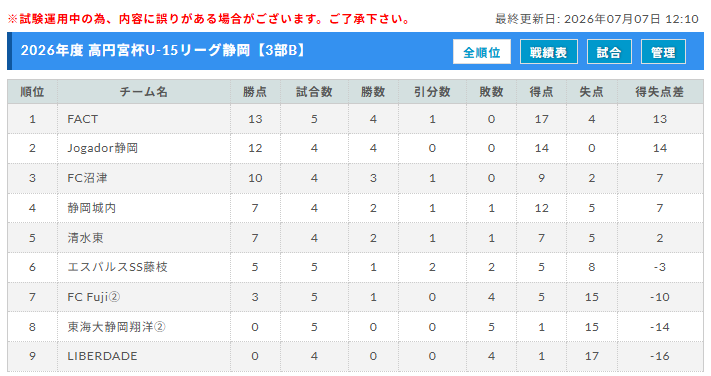Screen dimensions: 711x376
Task: Click the league title 高円宮杯U-15リーグ静岡
Action: [x=169, y=50]
